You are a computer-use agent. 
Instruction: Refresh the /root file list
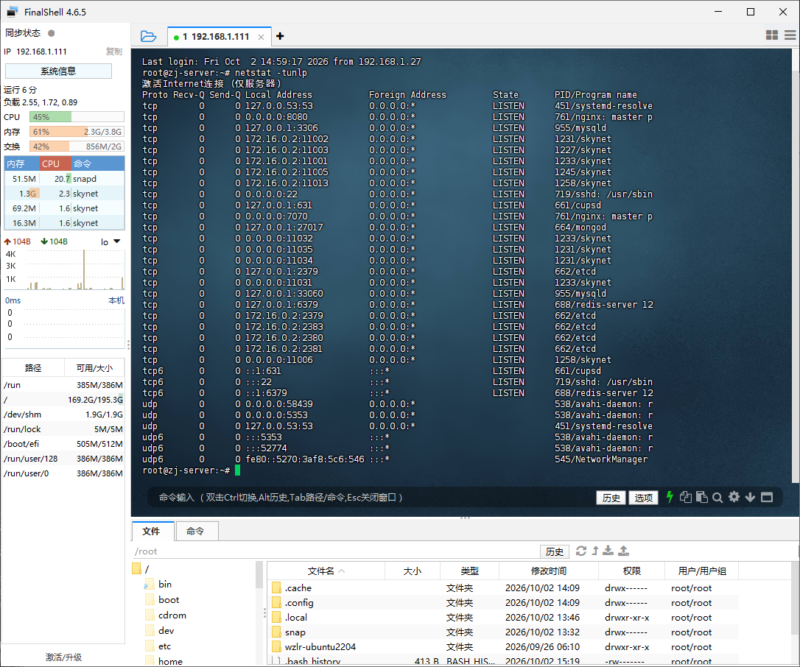pyautogui.click(x=581, y=551)
